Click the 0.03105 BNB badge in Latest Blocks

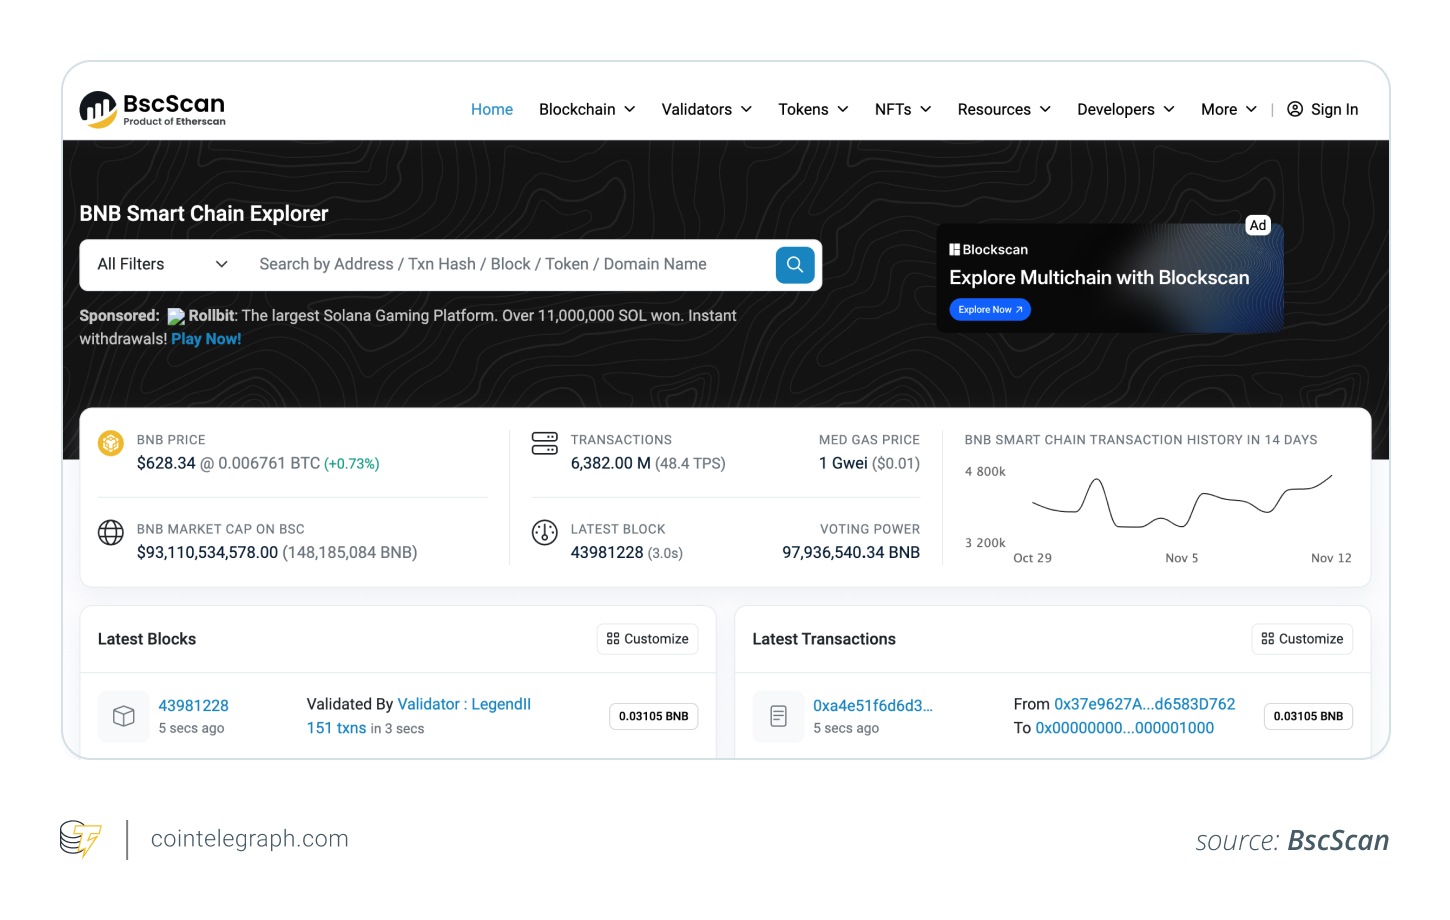(x=654, y=716)
